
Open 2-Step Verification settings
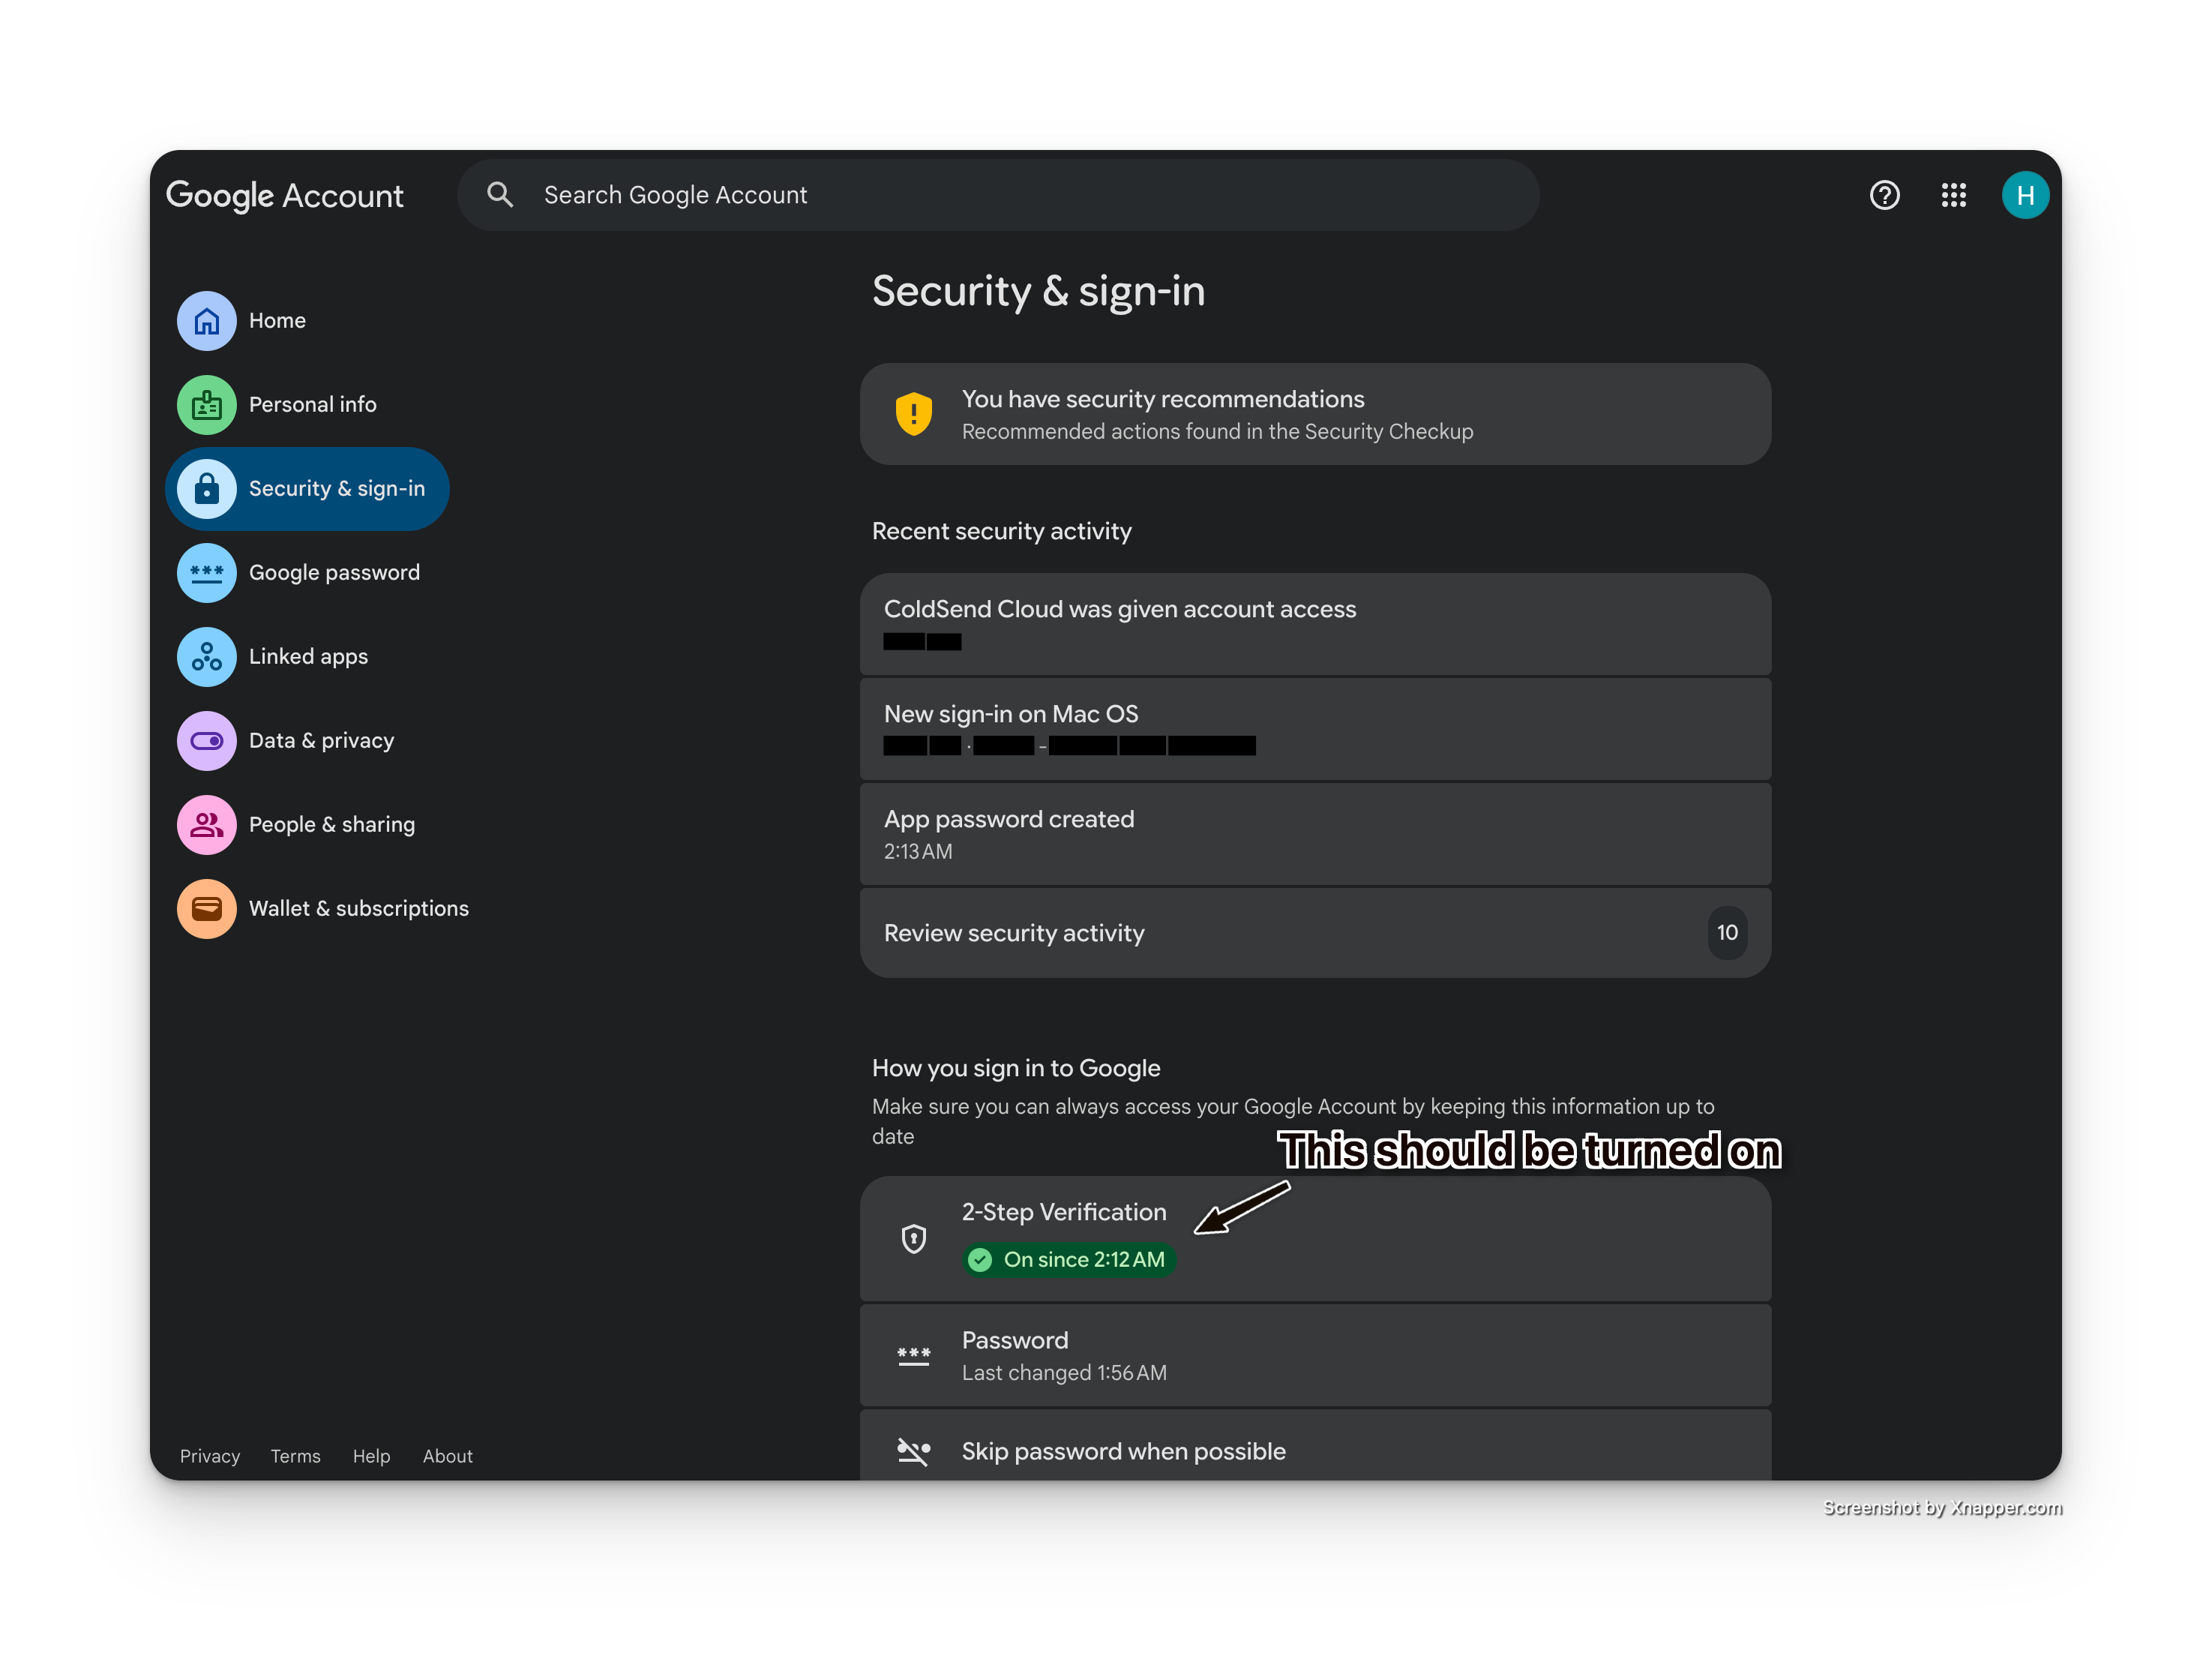point(1315,1239)
